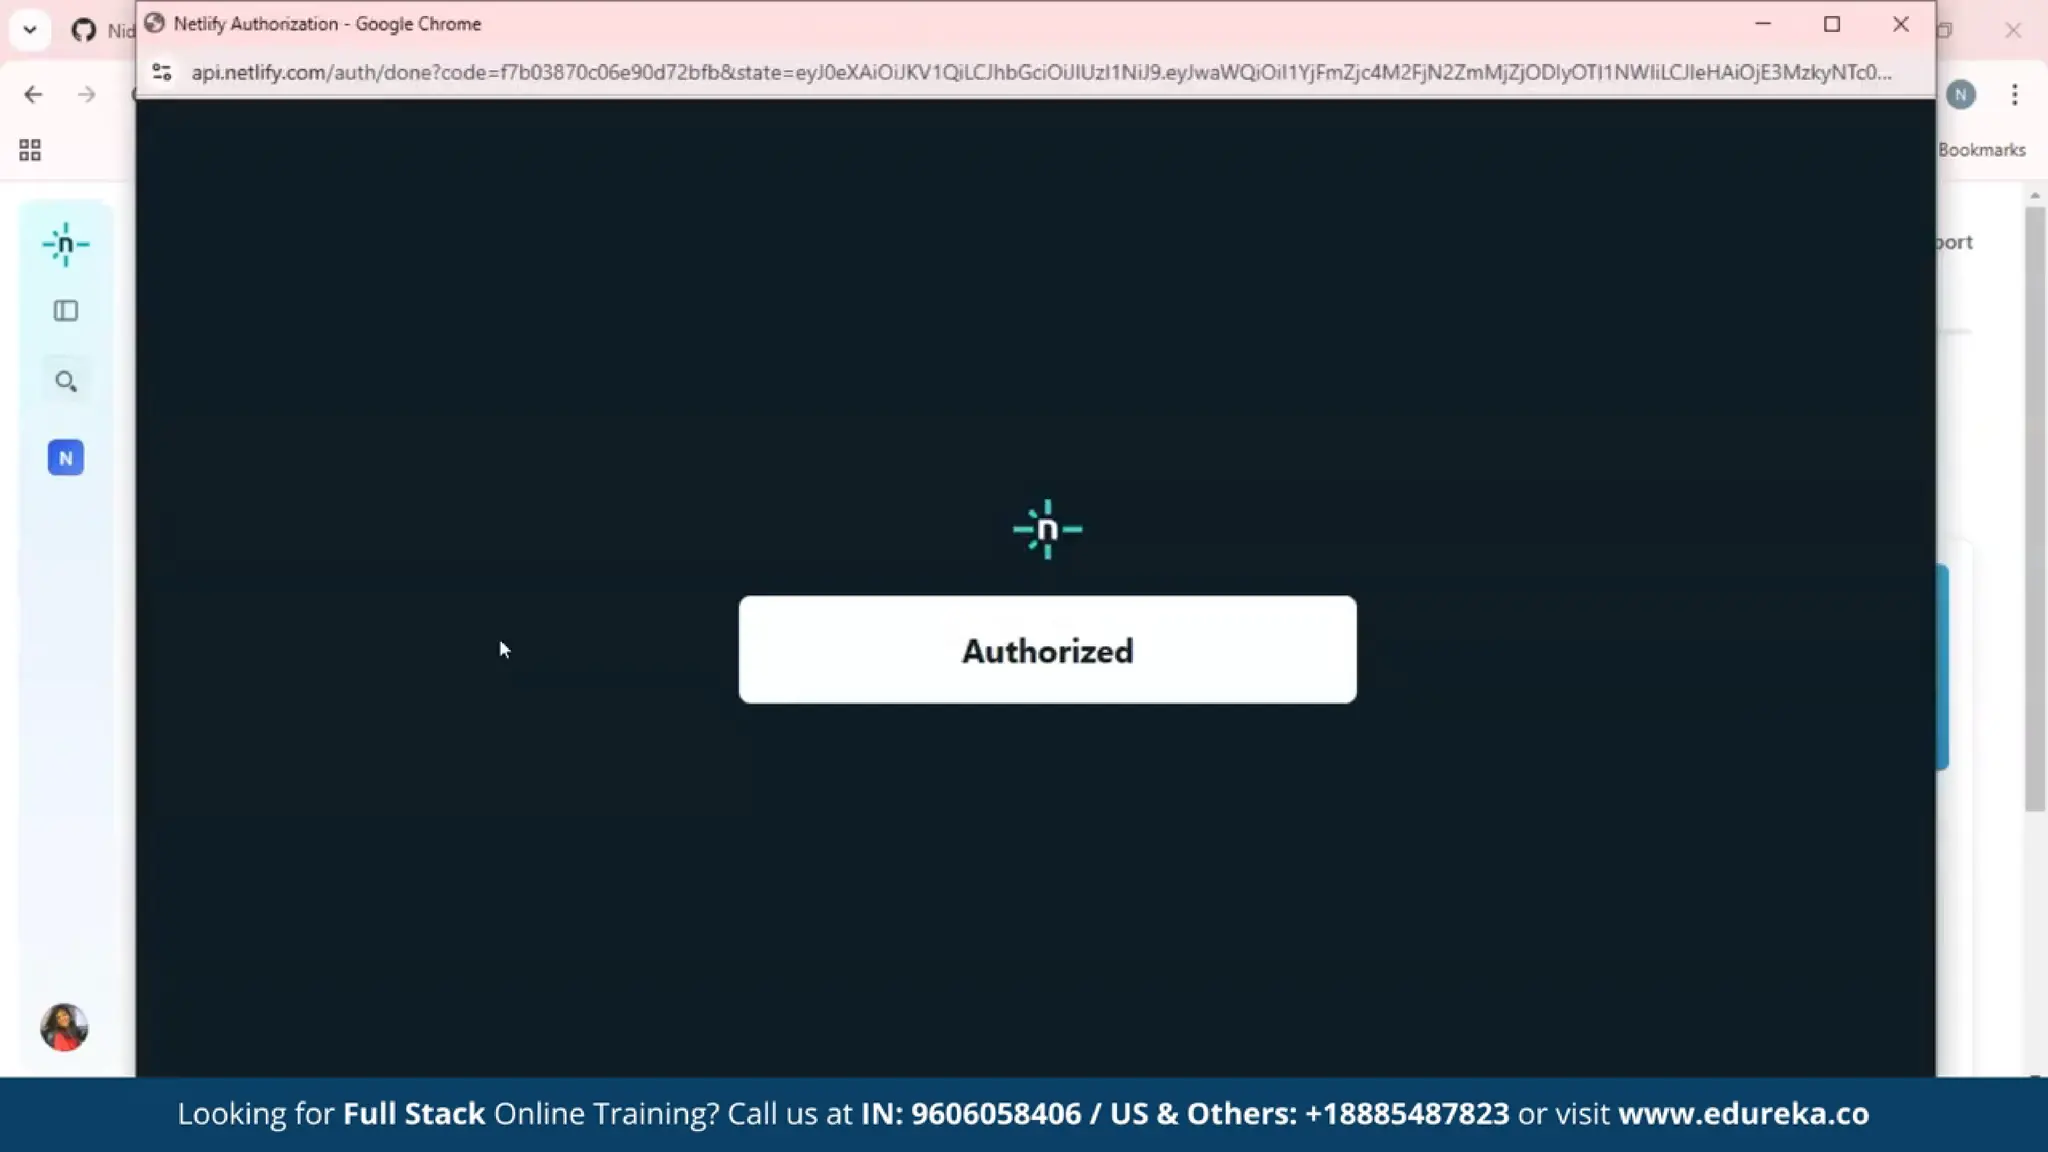The image size is (2048, 1152).
Task: Close the background Chrome window
Action: pos(2013,30)
